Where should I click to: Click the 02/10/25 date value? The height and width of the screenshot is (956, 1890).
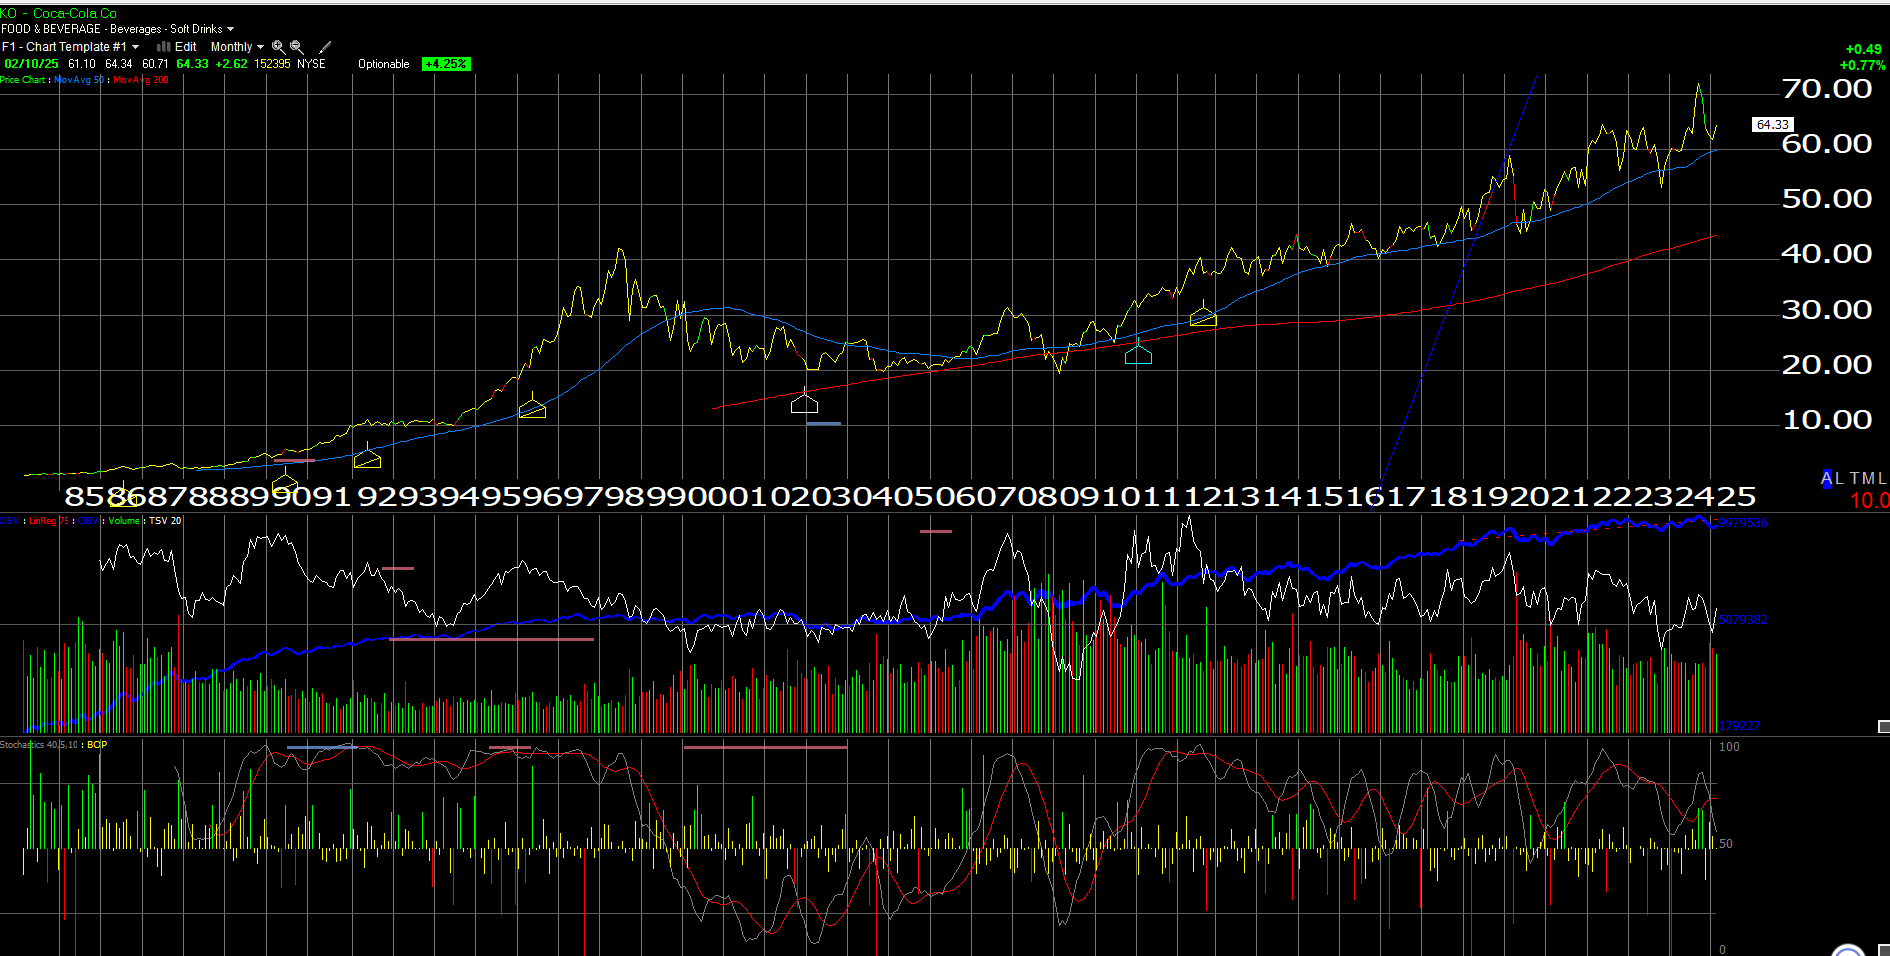32,64
